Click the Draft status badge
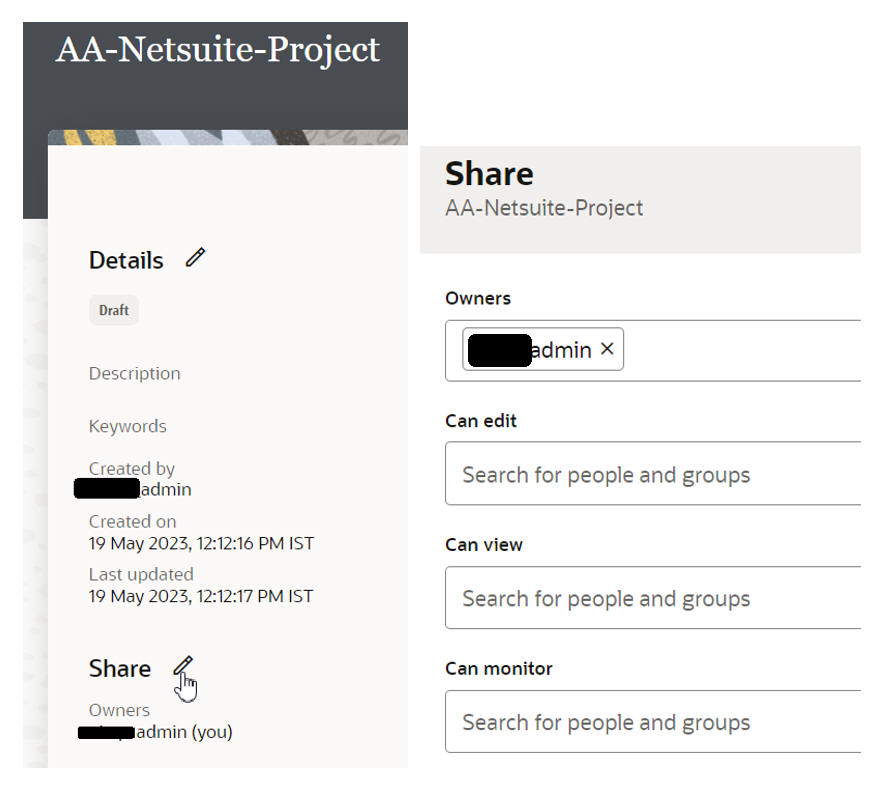The height and width of the screenshot is (791, 872). point(114,310)
